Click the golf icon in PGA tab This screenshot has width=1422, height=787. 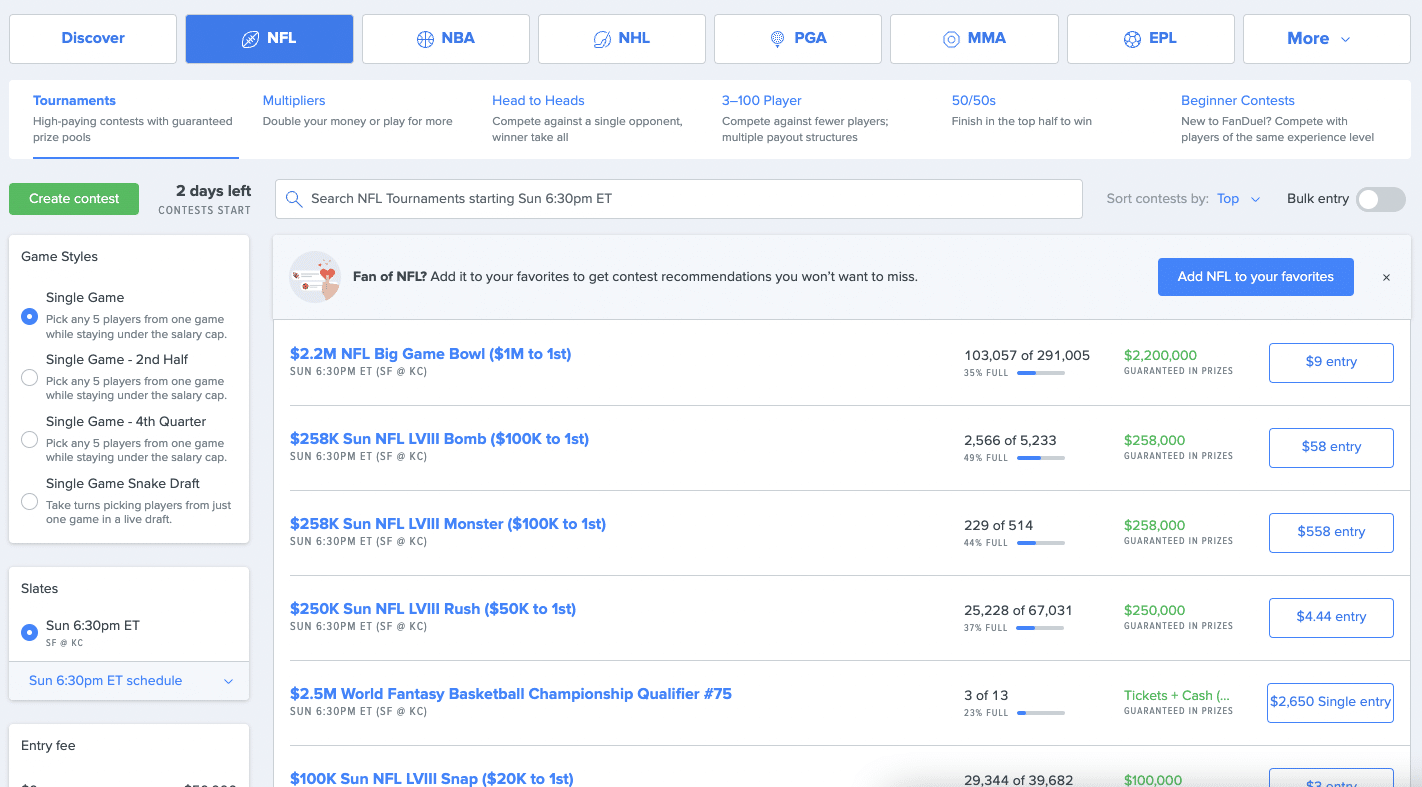tap(777, 39)
